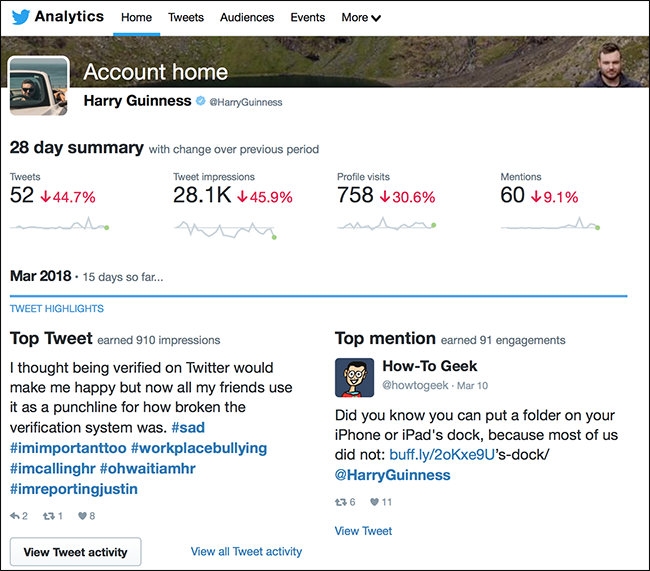Click the reply icon under Top Tweet

tap(15, 516)
